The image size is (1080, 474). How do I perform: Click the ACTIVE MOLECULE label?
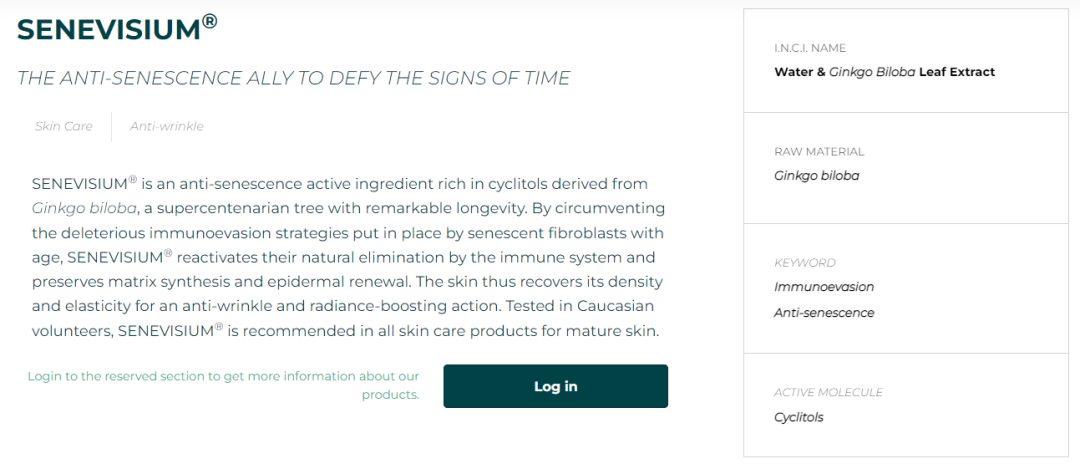point(828,393)
